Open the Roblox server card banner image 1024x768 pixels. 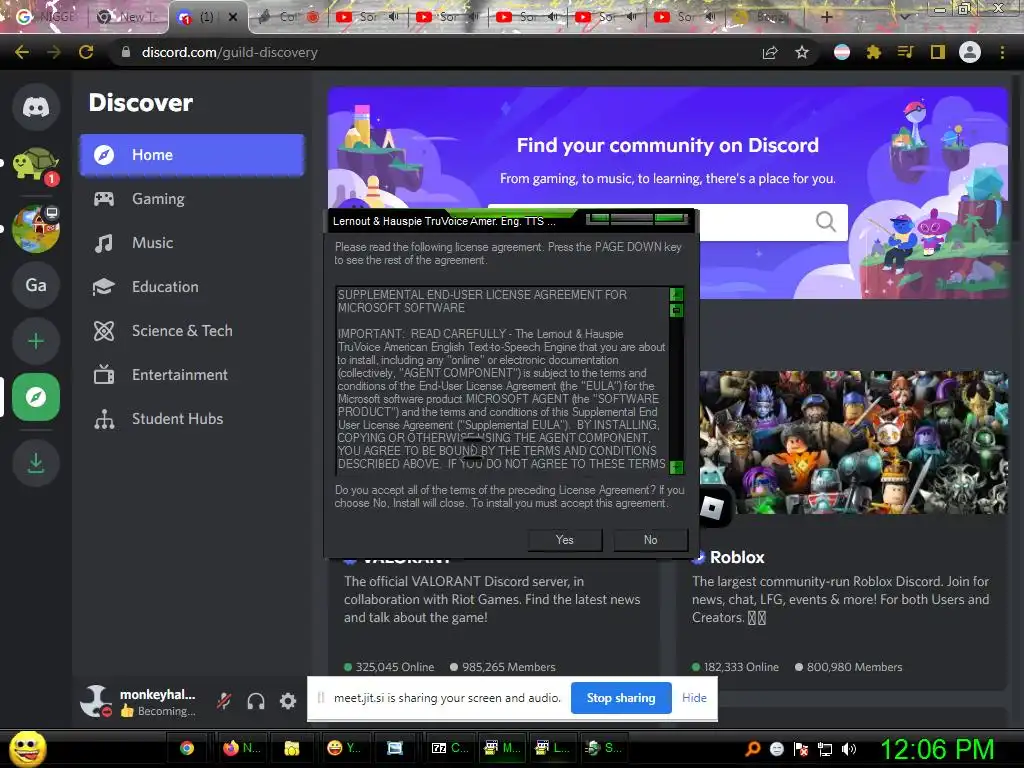pyautogui.click(x=854, y=442)
